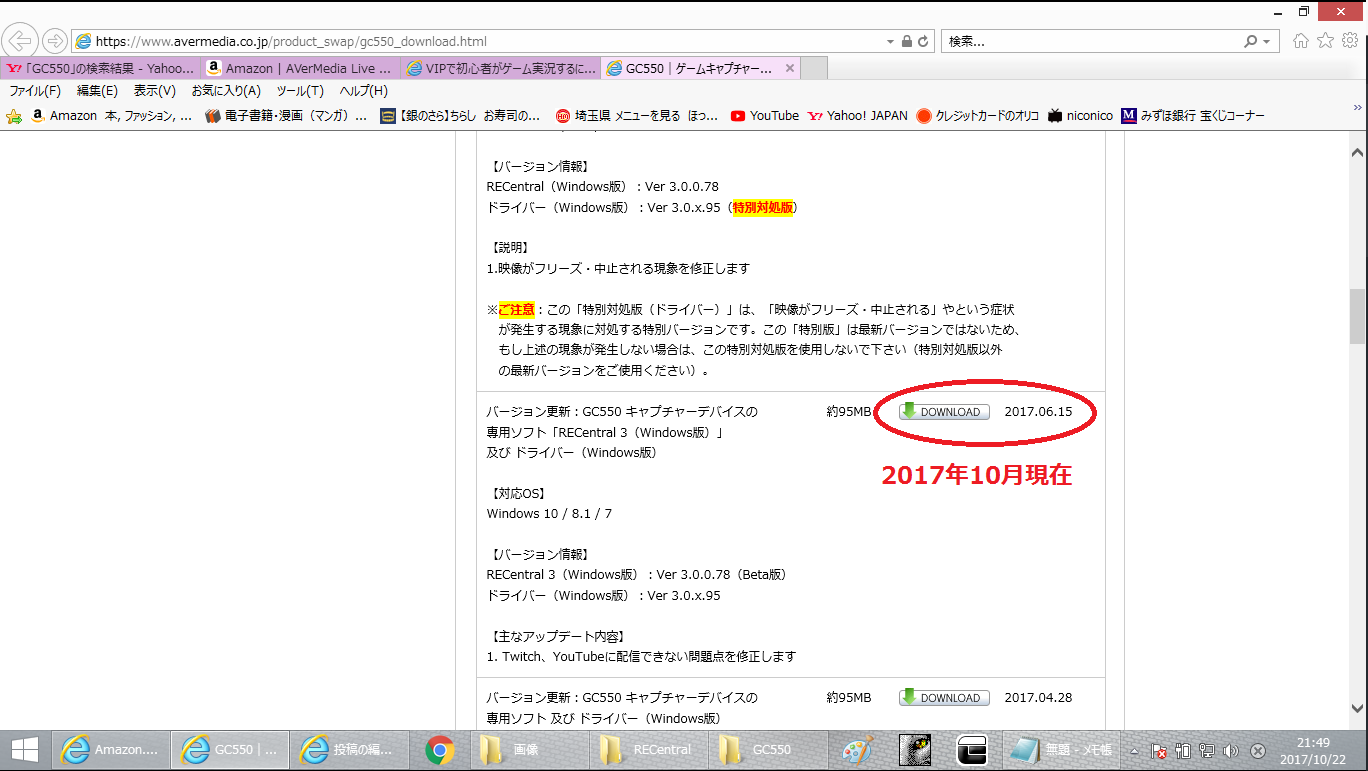Open the 編集(E) menu
1368x771 pixels.
coord(98,91)
